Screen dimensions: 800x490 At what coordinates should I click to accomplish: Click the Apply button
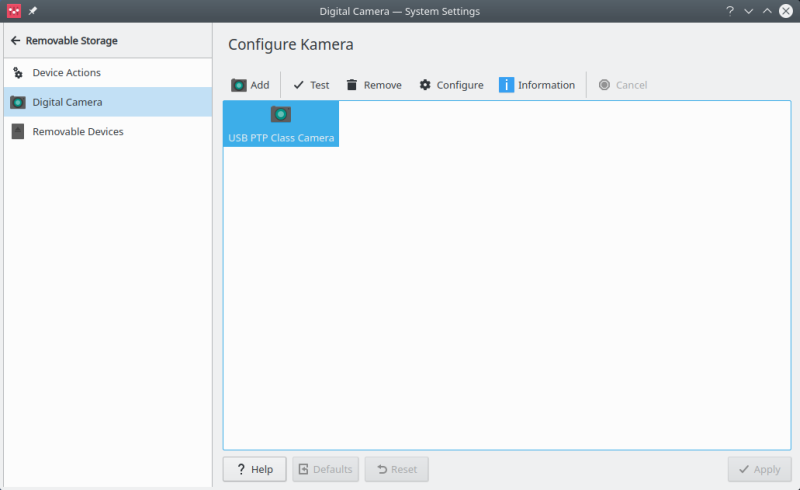(x=759, y=469)
